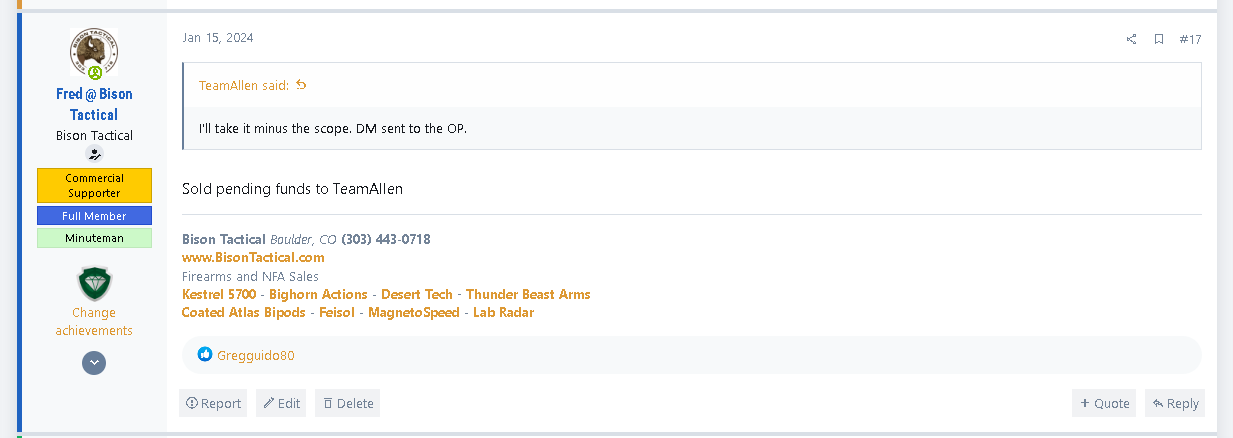Click the share icon on post #17

(1131, 39)
